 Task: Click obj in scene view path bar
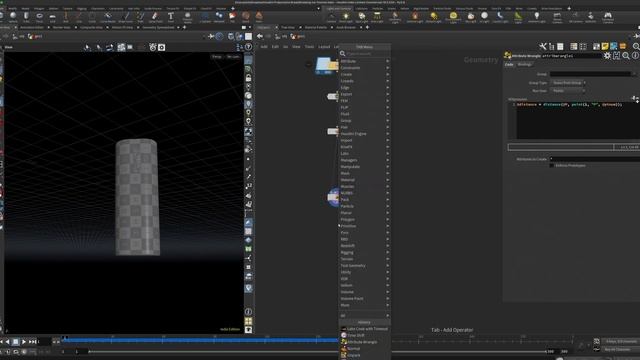coord(19,36)
